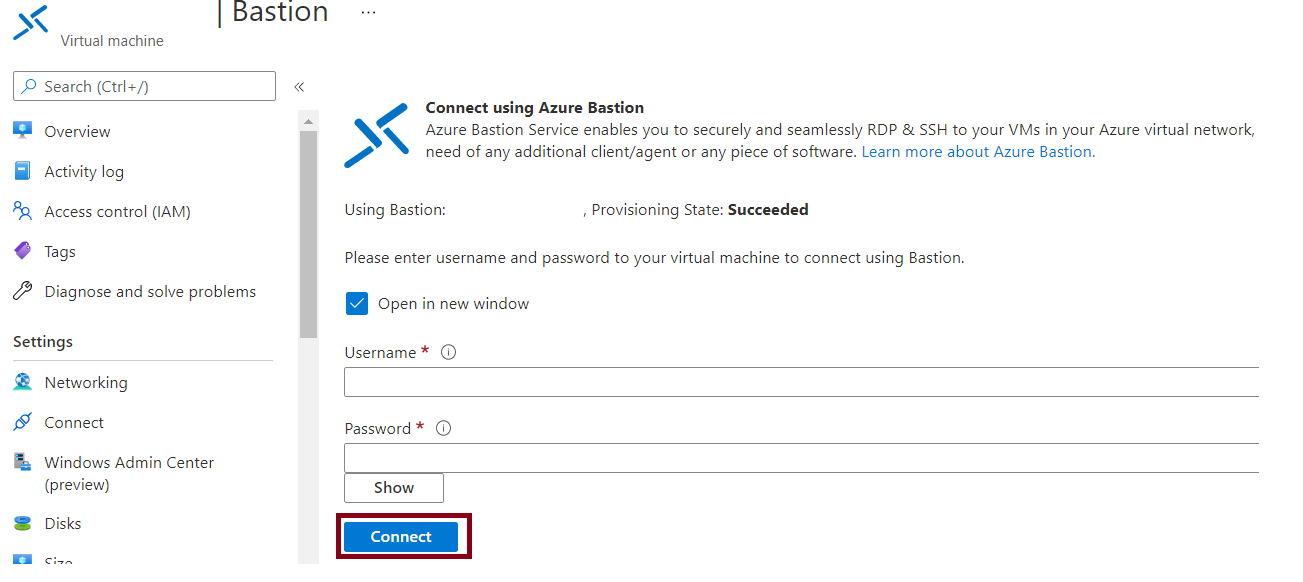Viewport: 1303px width, 582px height.
Task: Click the purple Tags icon
Action: pyautogui.click(x=22, y=251)
